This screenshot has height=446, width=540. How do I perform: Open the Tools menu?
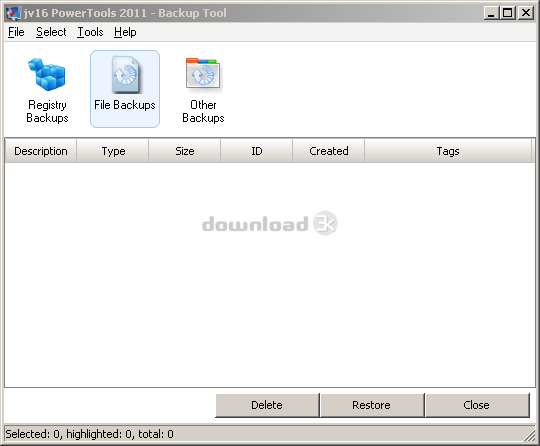(x=90, y=32)
